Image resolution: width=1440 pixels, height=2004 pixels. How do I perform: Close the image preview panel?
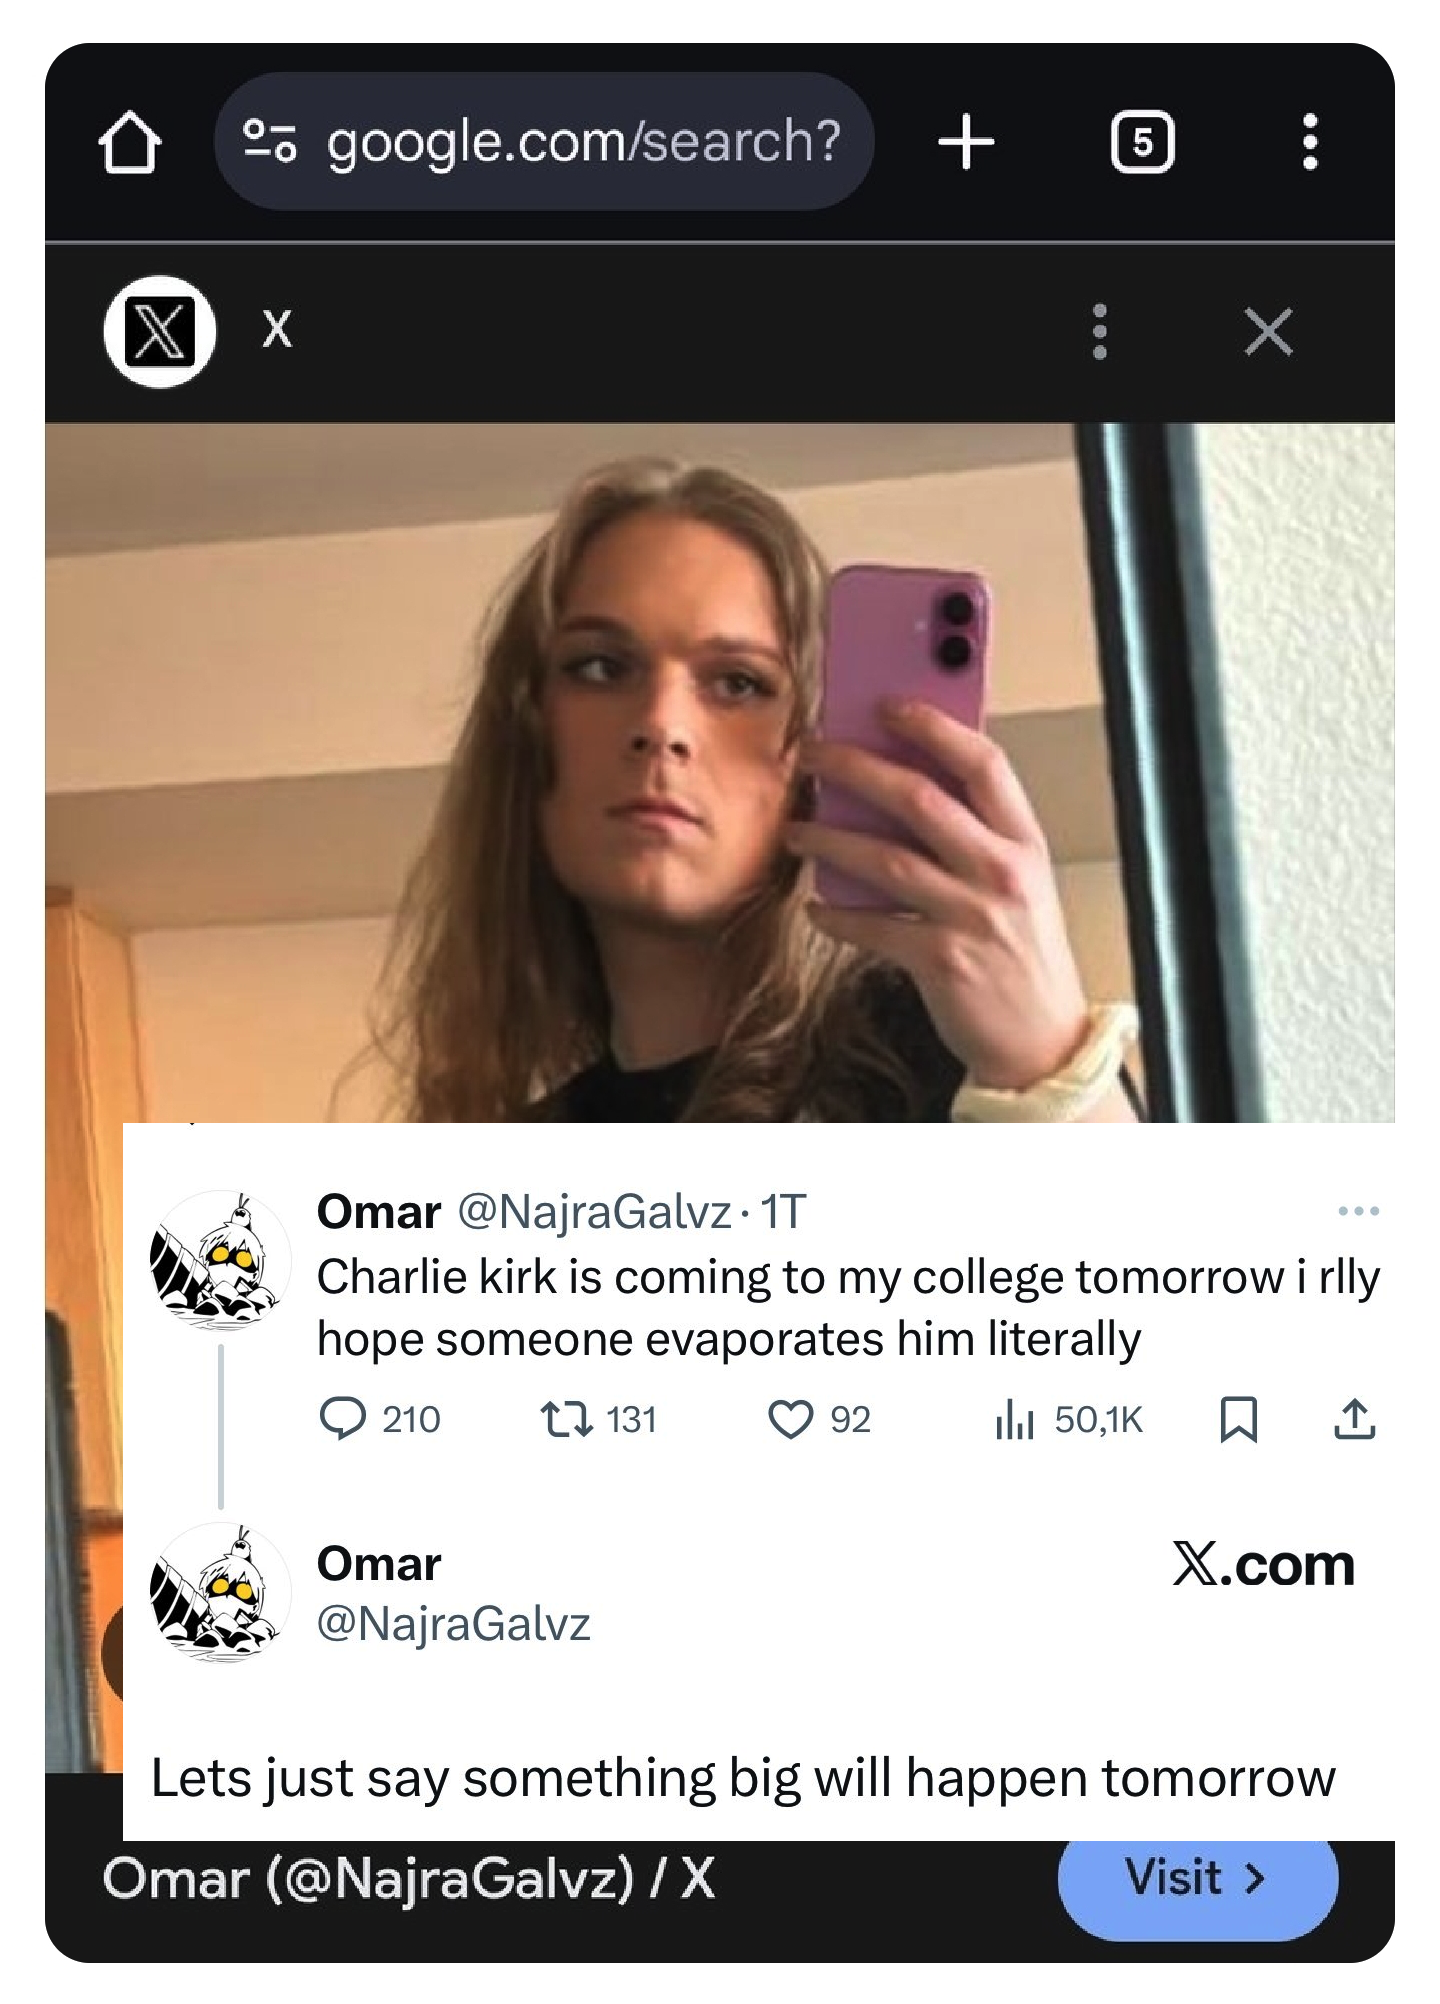(x=1268, y=331)
